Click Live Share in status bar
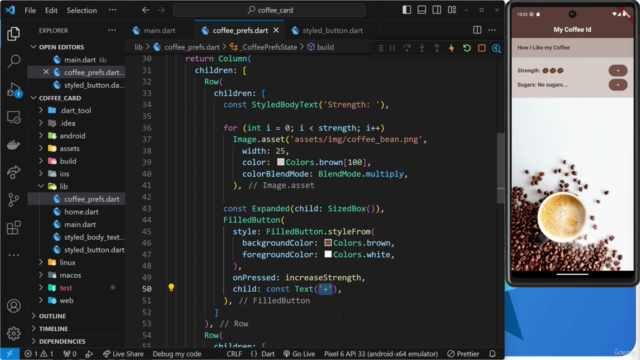 pos(123,353)
